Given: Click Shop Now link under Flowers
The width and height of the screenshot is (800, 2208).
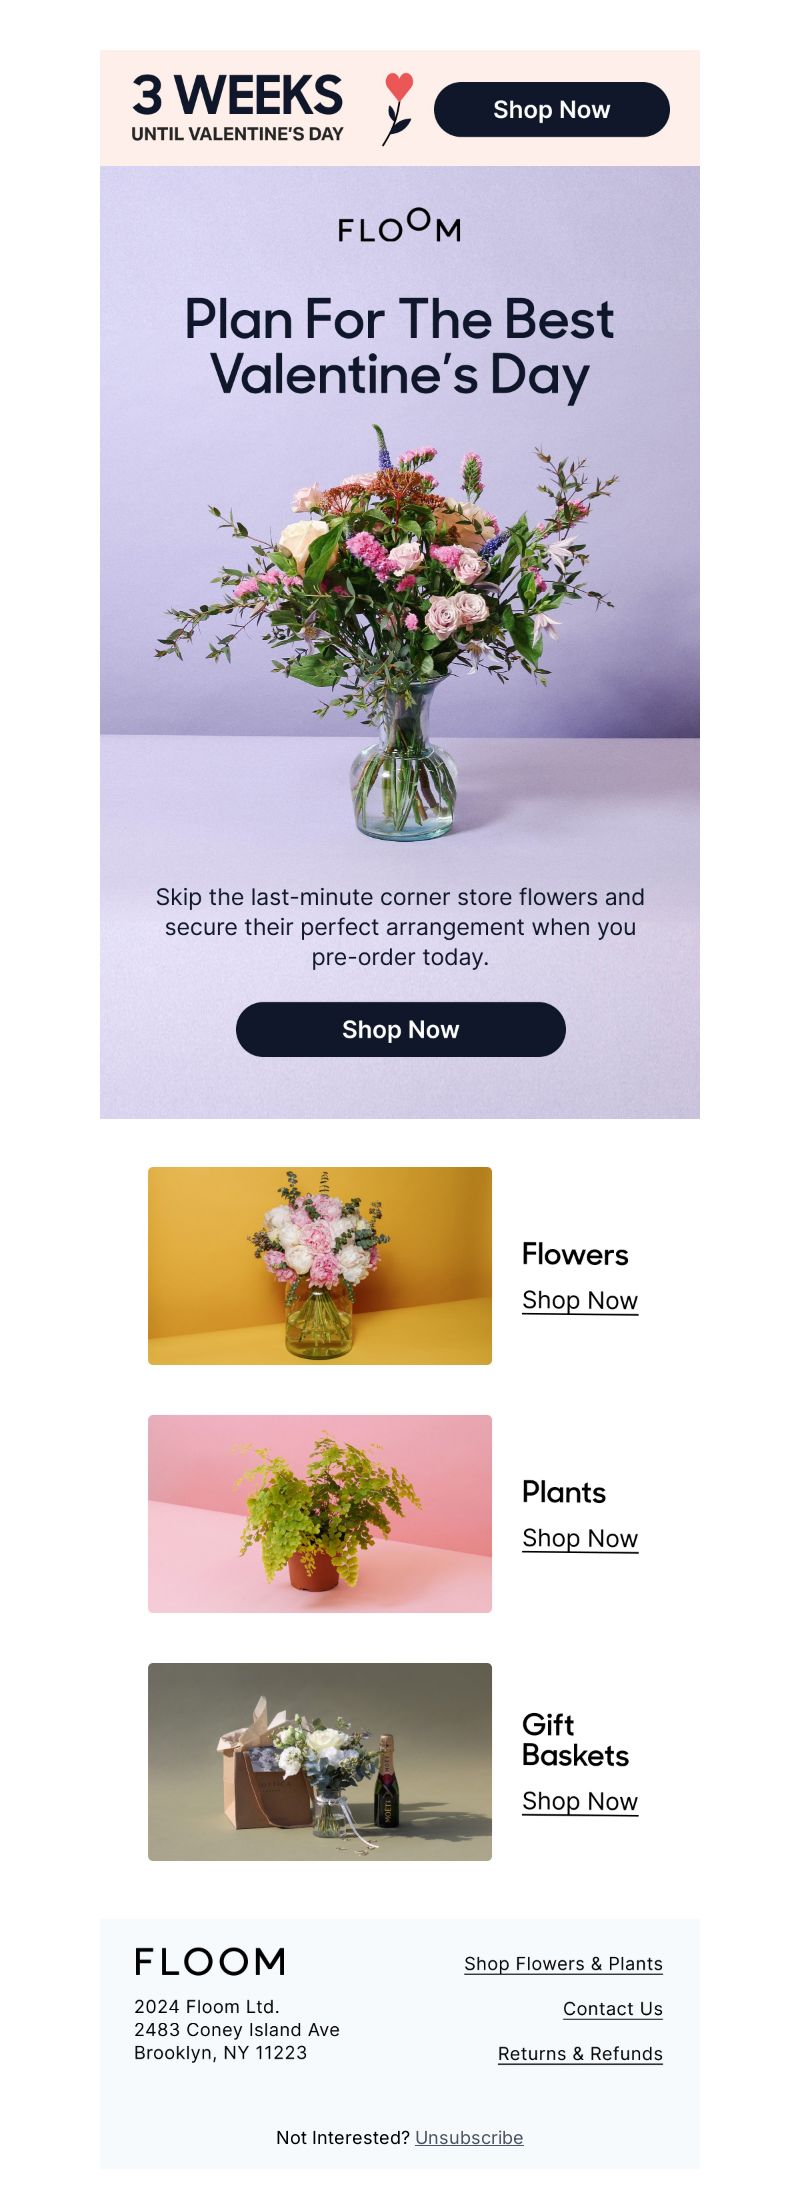Looking at the screenshot, I should (x=580, y=1301).
